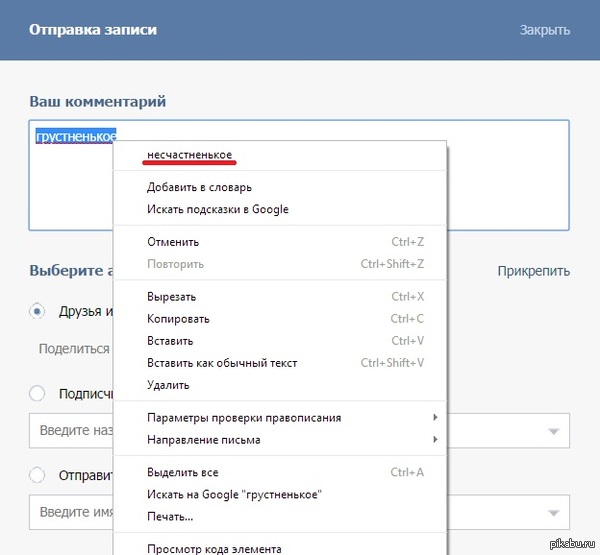Screen dimensions: 600x555
Task: Expand "Параметры проверки правописания" submenu
Action: 244,418
